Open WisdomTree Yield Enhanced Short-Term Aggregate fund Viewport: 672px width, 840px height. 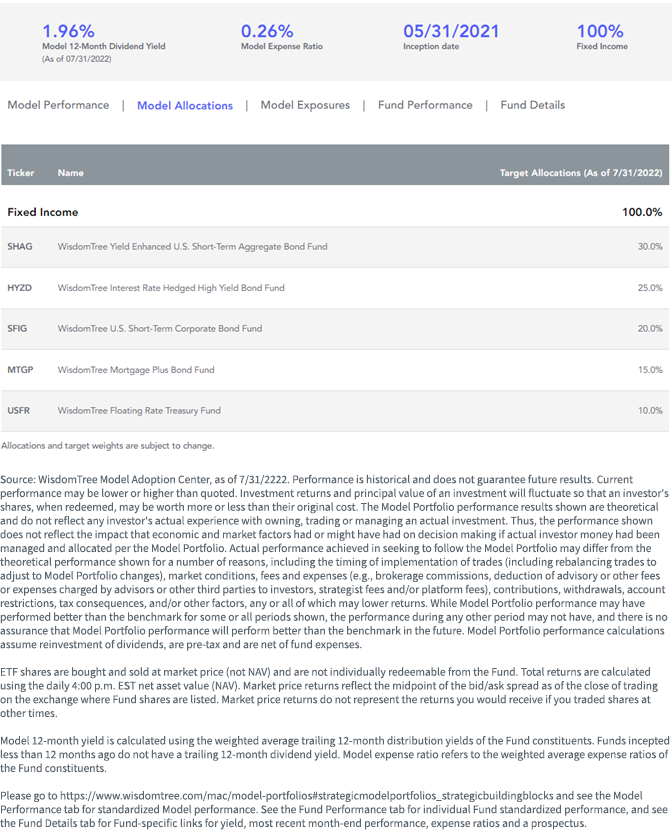[192, 246]
